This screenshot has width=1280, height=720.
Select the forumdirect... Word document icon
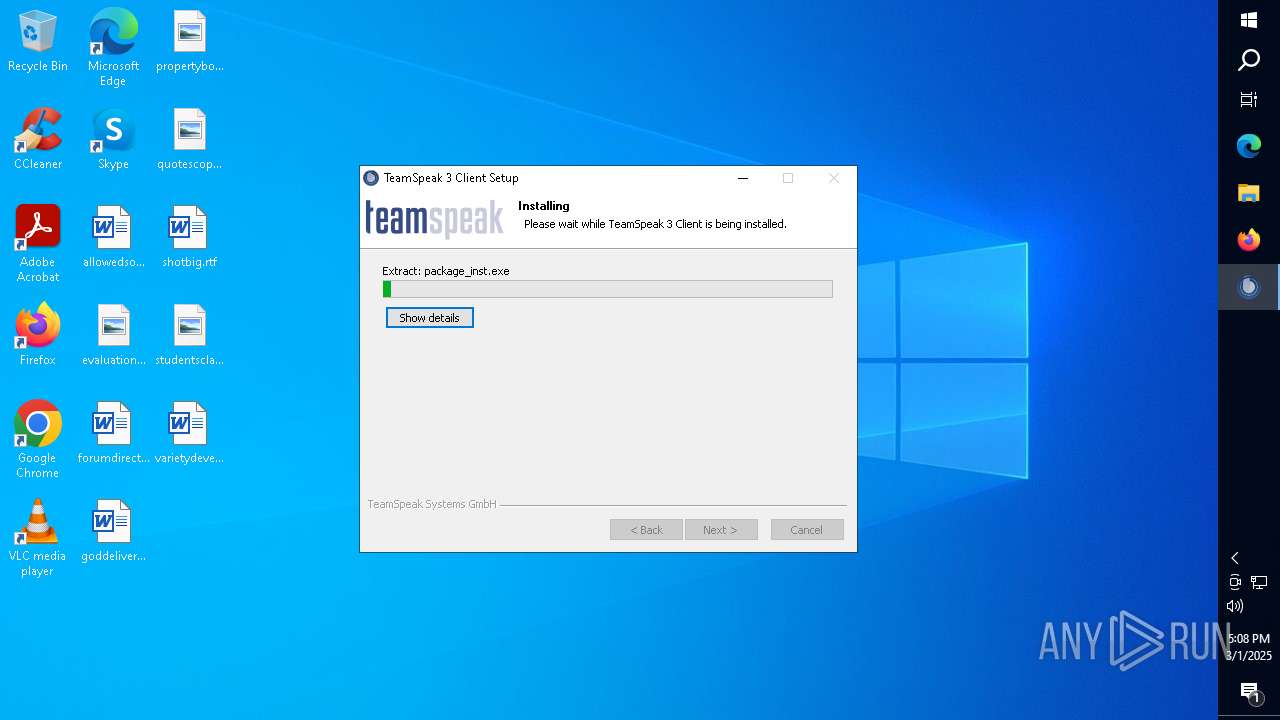coord(113,434)
